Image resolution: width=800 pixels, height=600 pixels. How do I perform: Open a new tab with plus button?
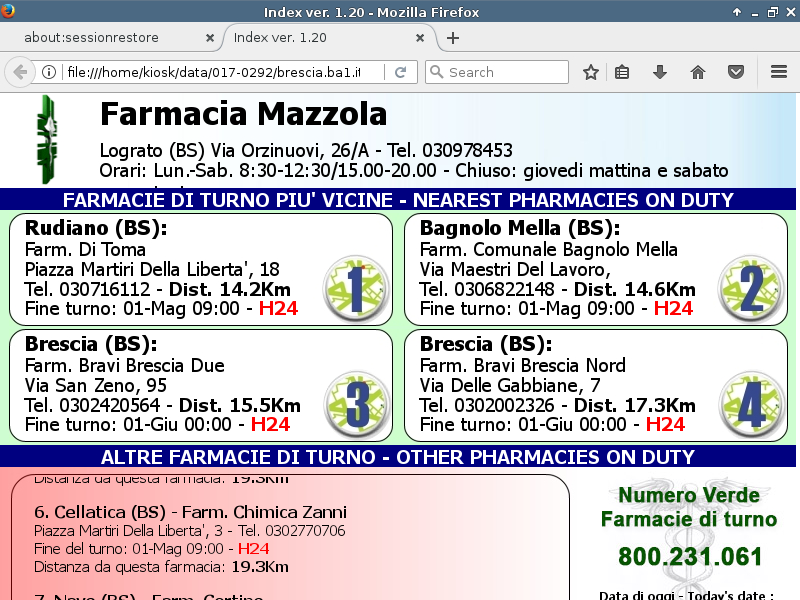(453, 38)
